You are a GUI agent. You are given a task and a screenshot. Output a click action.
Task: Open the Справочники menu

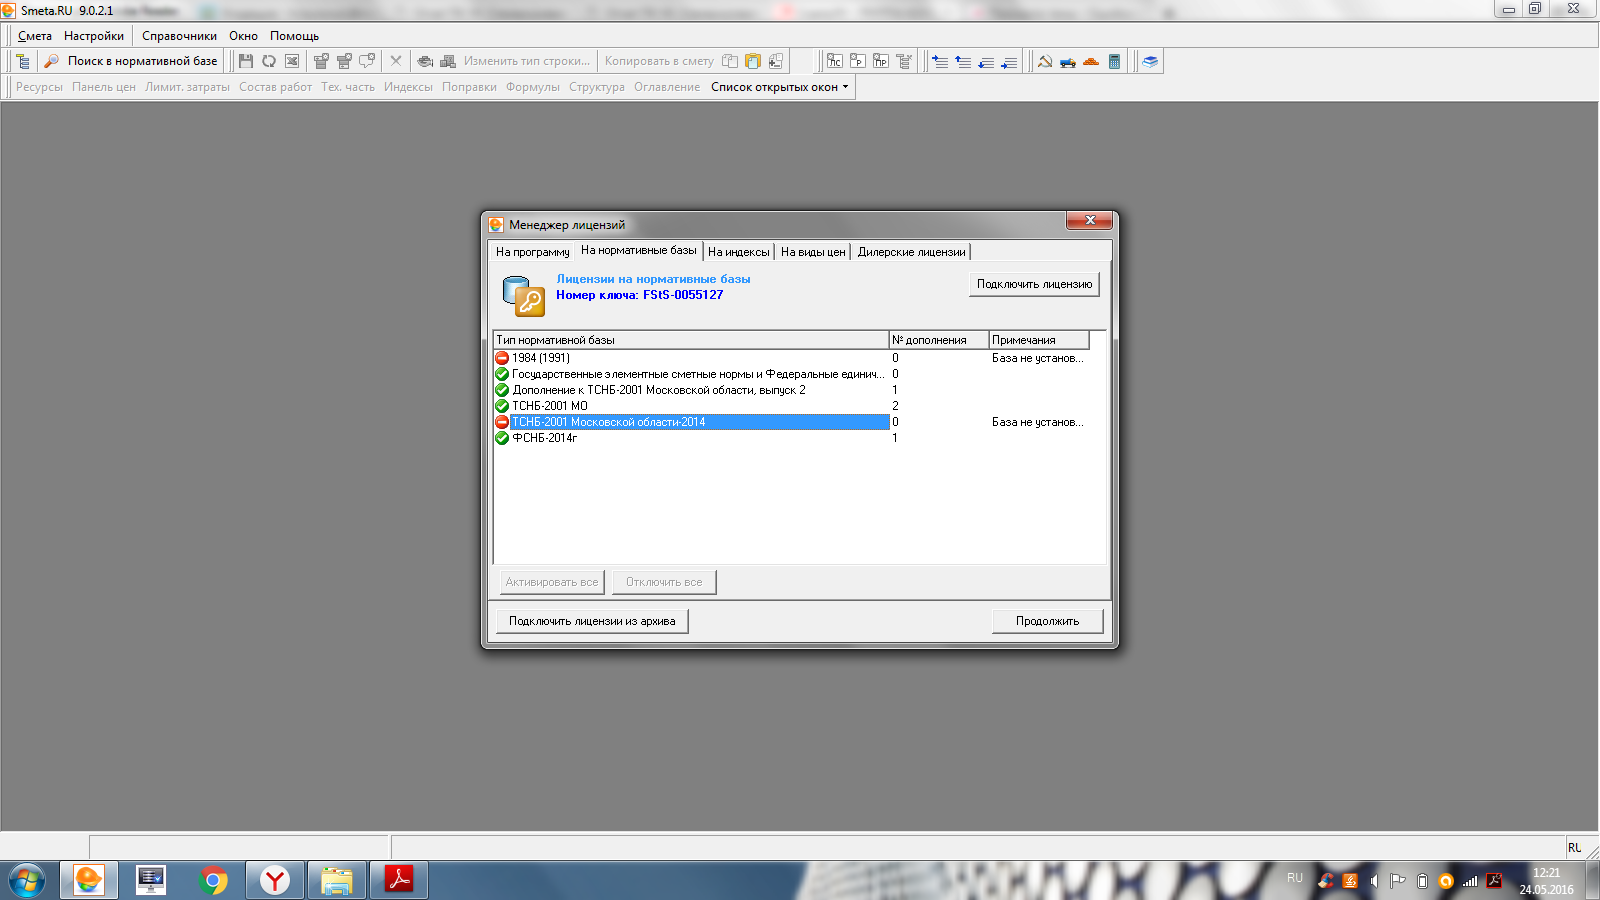click(x=179, y=36)
